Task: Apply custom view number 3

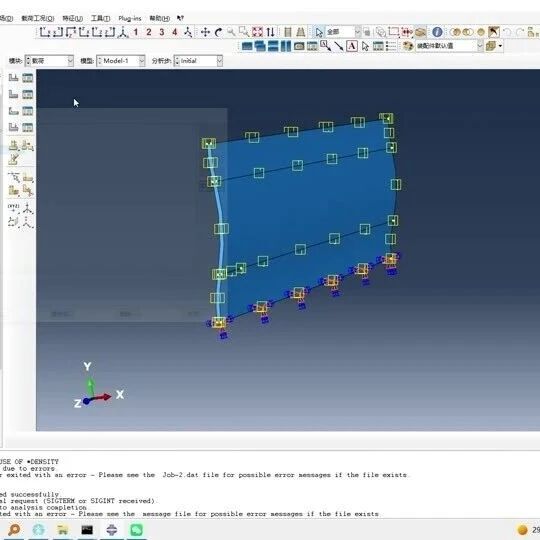Action: (x=162, y=32)
